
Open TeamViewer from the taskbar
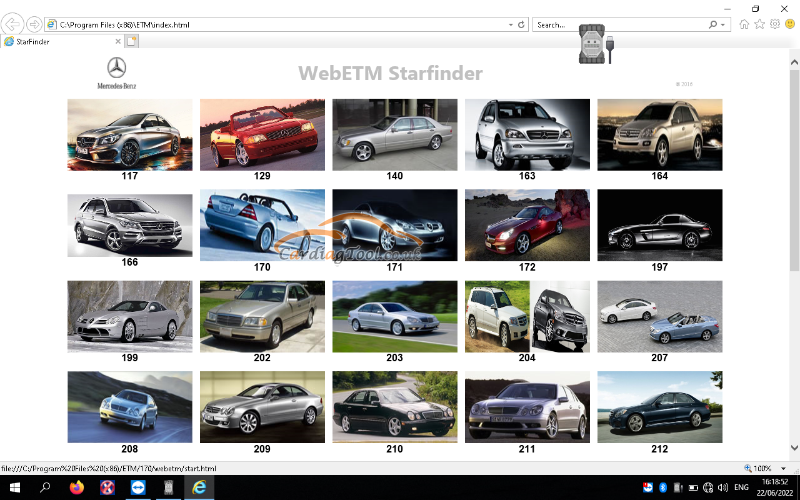(x=137, y=487)
